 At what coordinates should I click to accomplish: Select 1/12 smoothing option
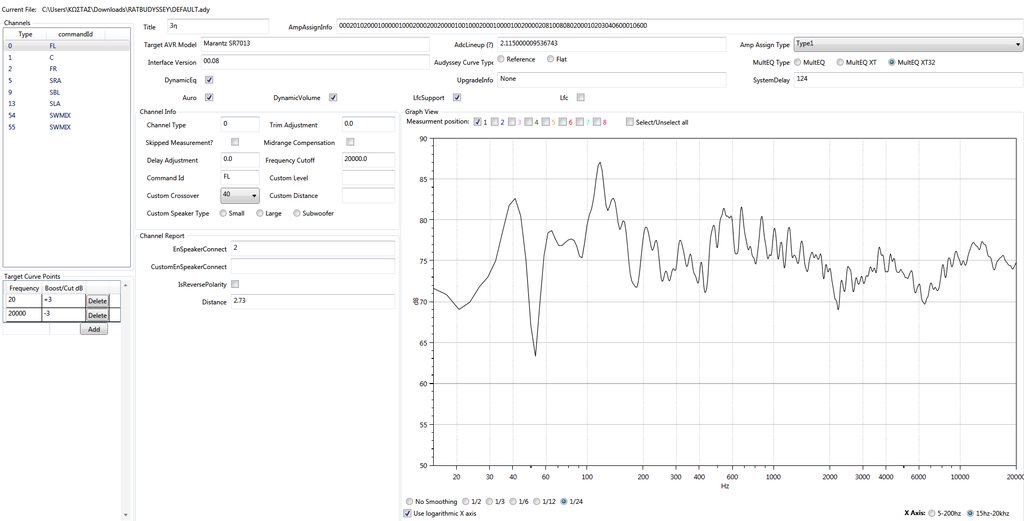click(537, 501)
